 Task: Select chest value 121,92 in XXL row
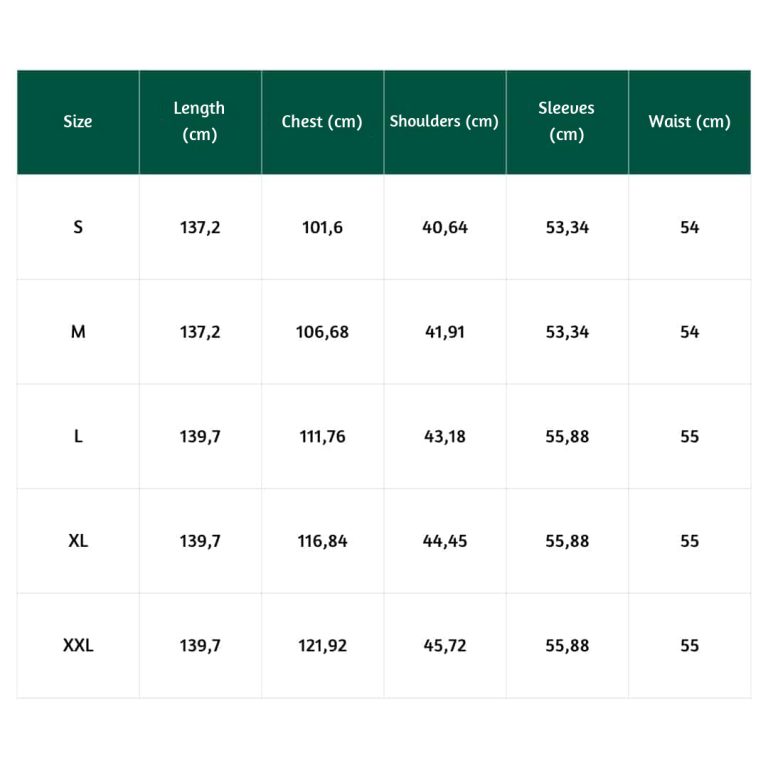pyautogui.click(x=322, y=646)
